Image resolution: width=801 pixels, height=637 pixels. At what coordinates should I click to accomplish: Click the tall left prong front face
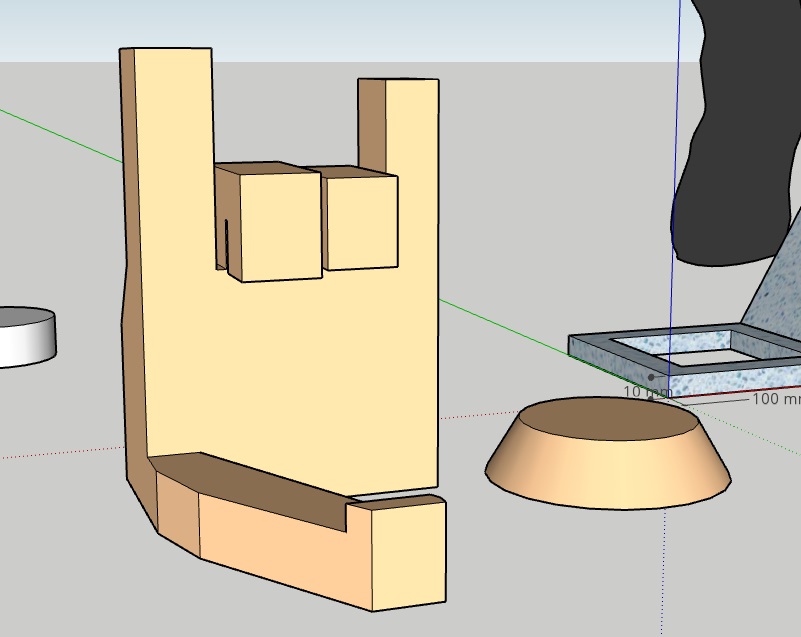tap(172, 110)
